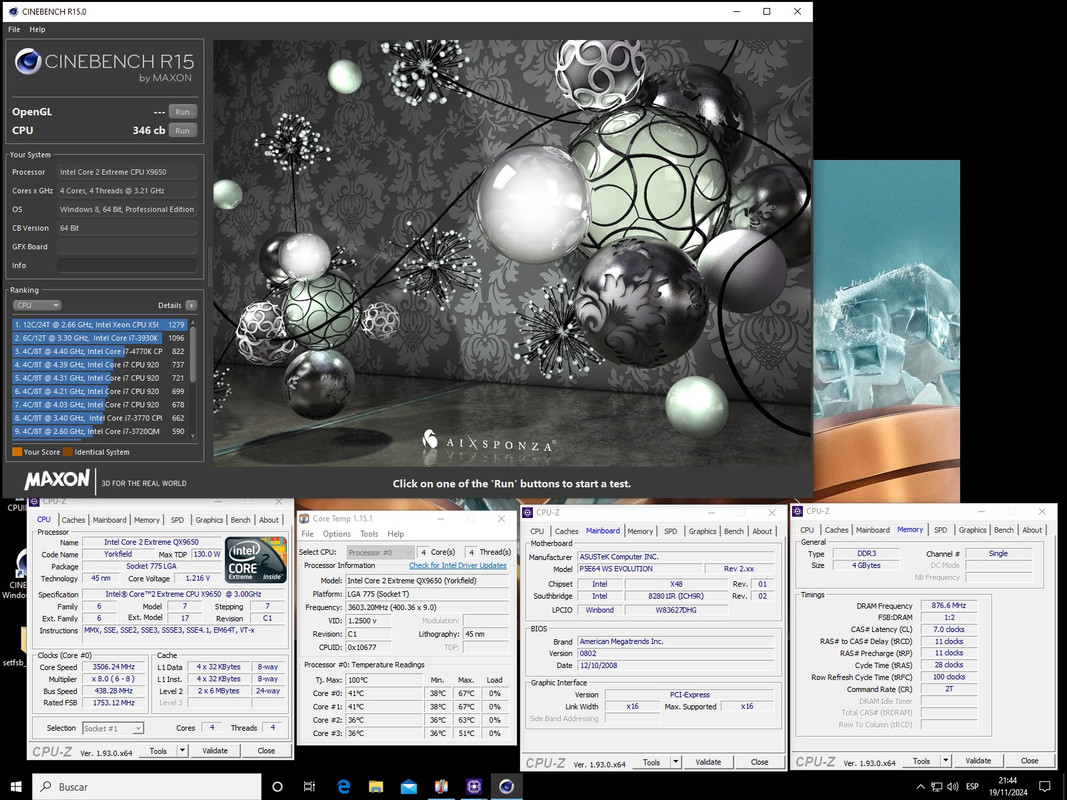Select ranking entry Core i7-3930K 1096
Viewport: 1067px width, 800px height.
(x=99, y=338)
